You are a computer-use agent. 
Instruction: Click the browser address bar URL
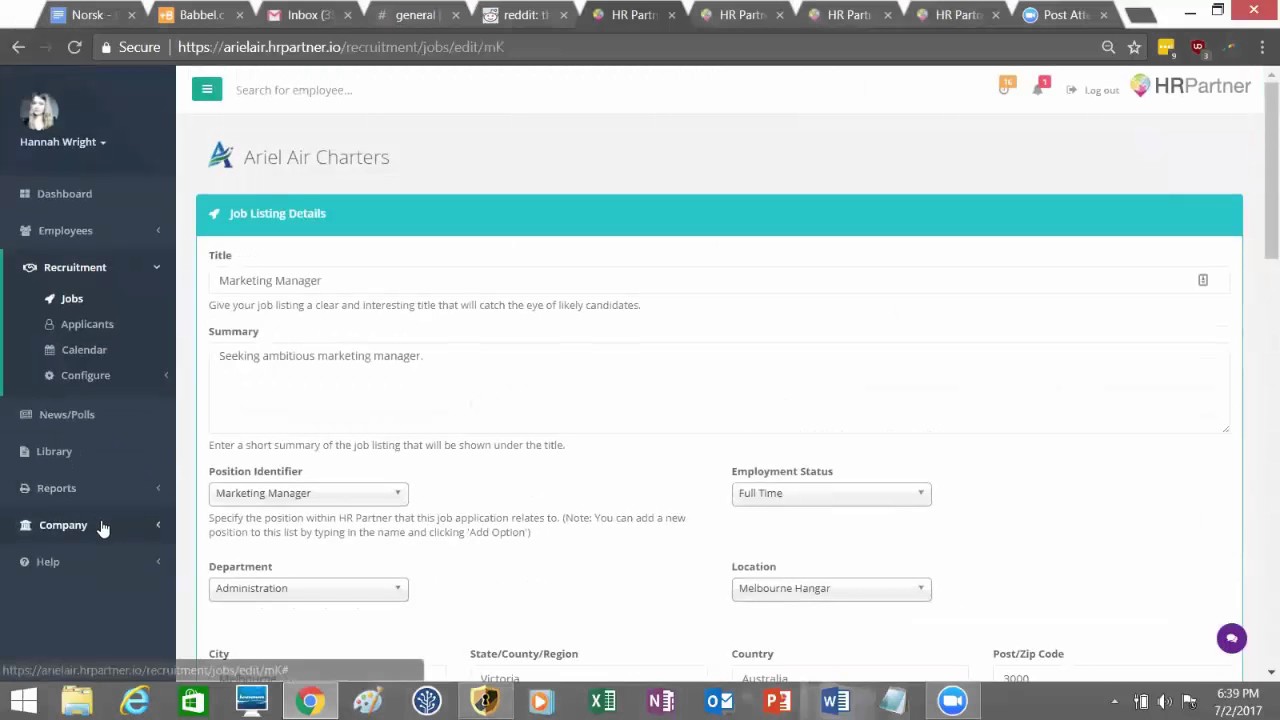(340, 47)
